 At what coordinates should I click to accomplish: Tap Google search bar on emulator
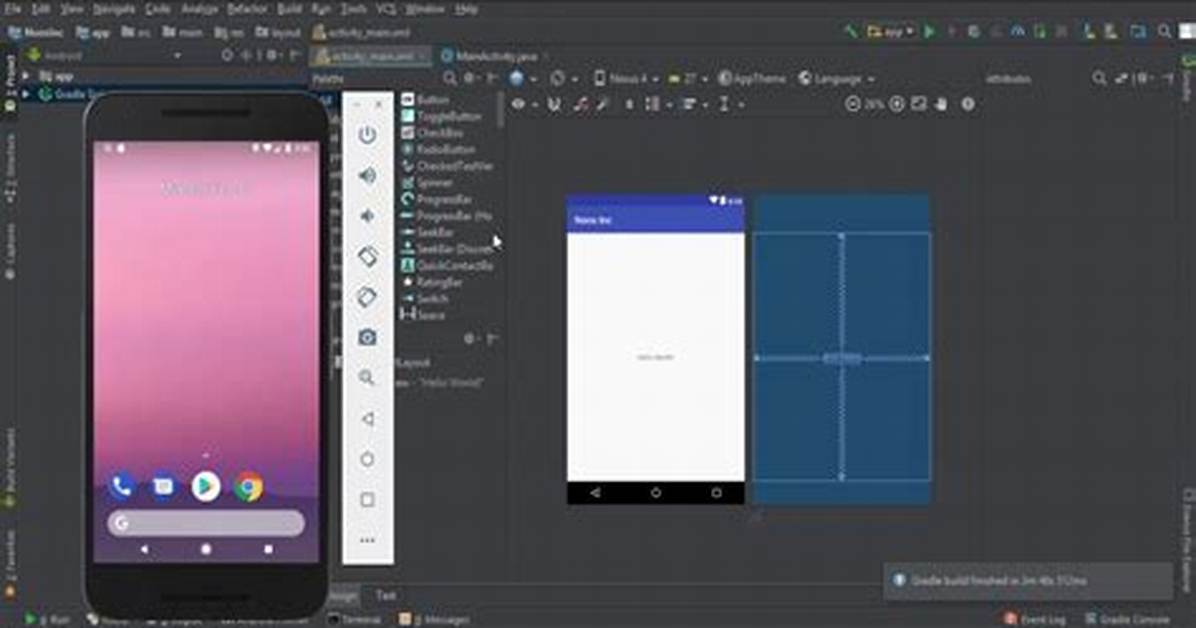point(206,523)
